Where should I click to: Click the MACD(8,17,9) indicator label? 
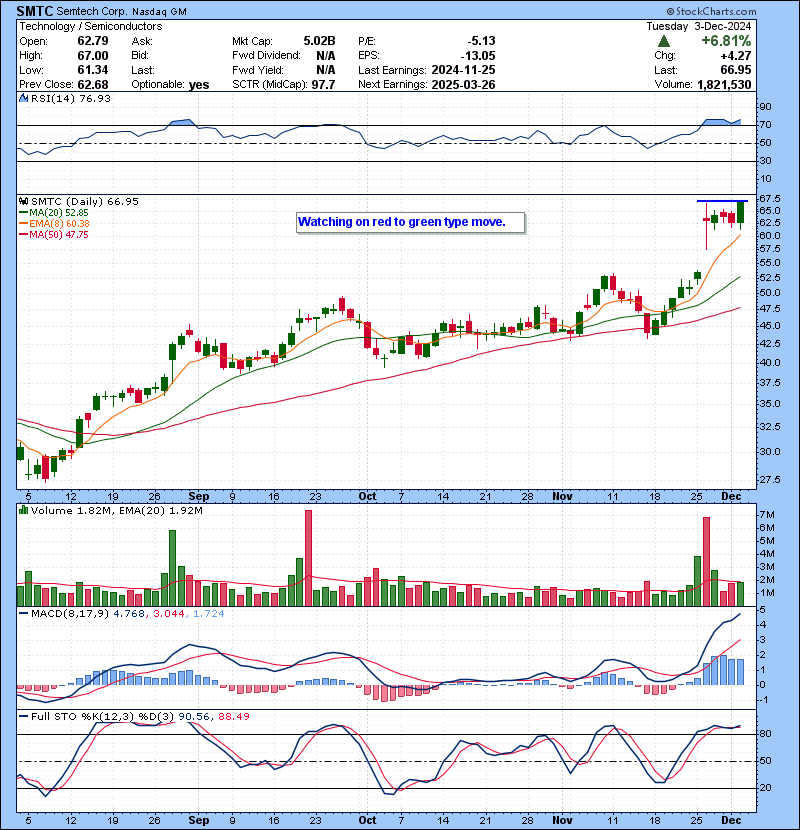(70, 614)
